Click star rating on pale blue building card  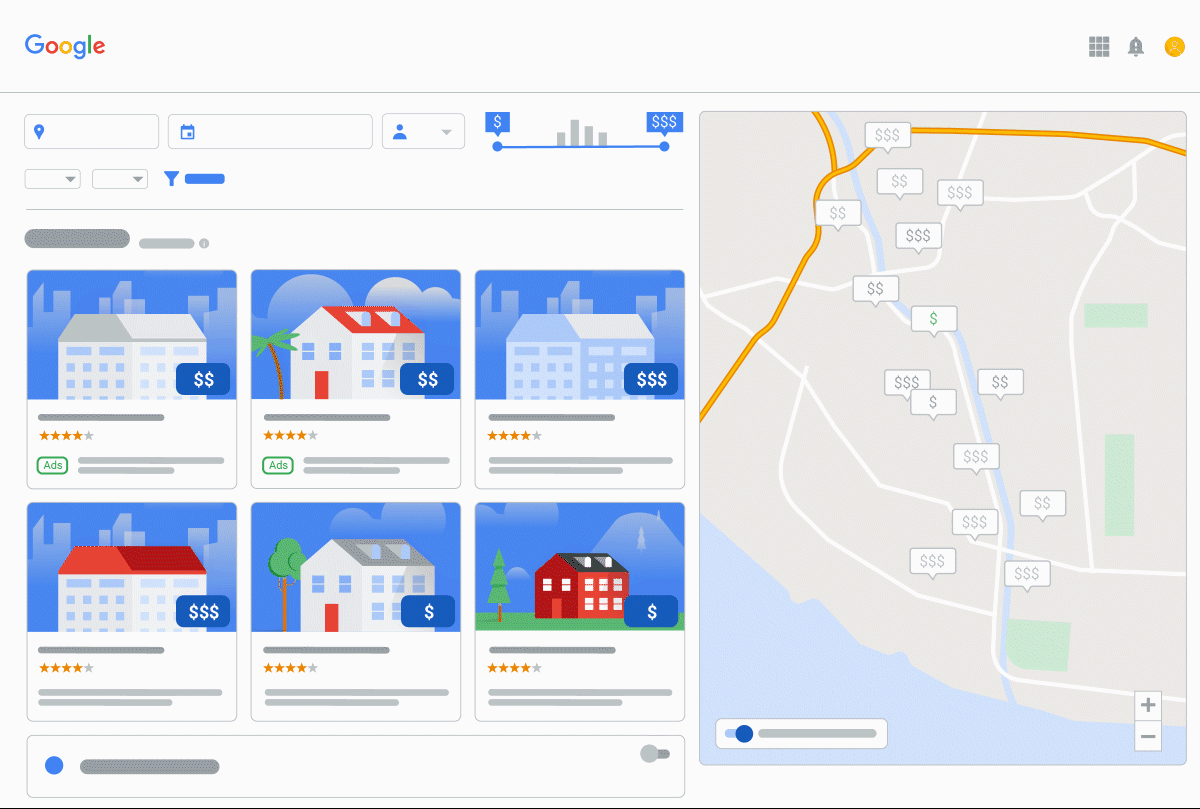[x=515, y=436]
